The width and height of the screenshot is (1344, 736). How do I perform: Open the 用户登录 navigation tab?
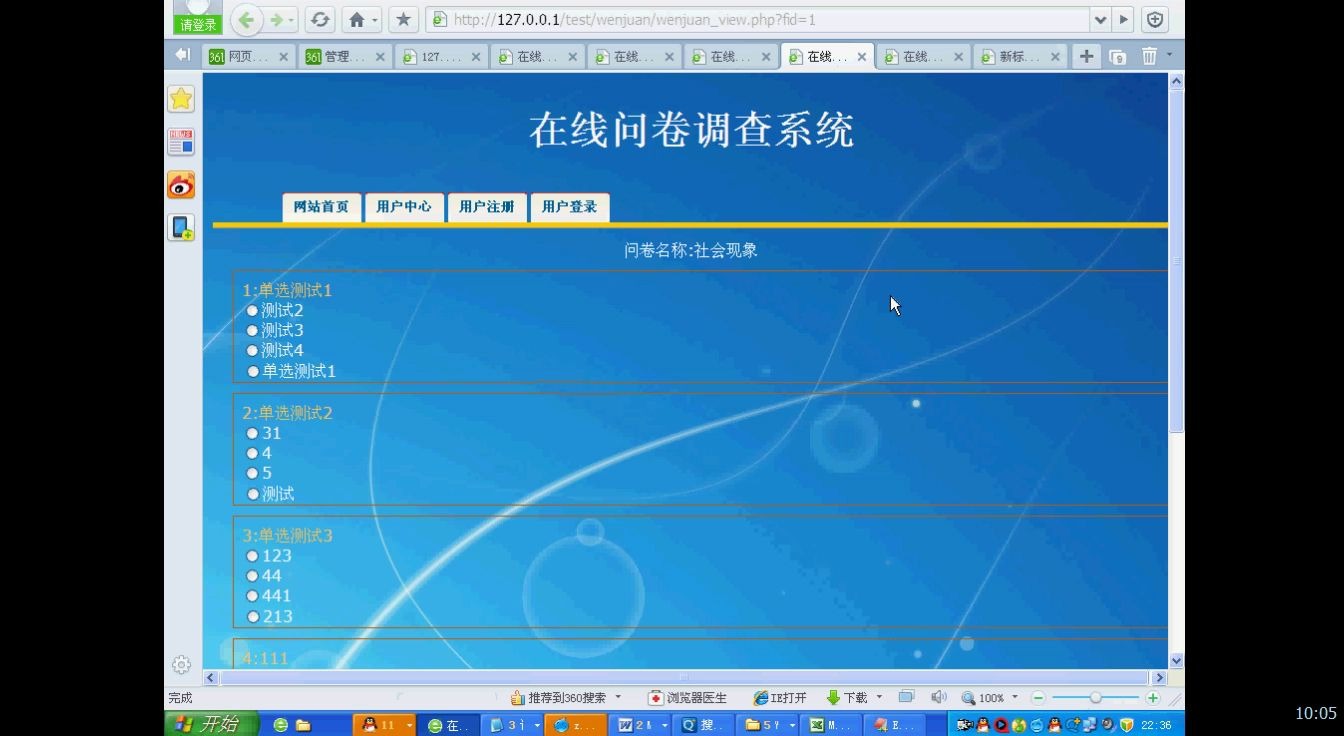(x=570, y=207)
